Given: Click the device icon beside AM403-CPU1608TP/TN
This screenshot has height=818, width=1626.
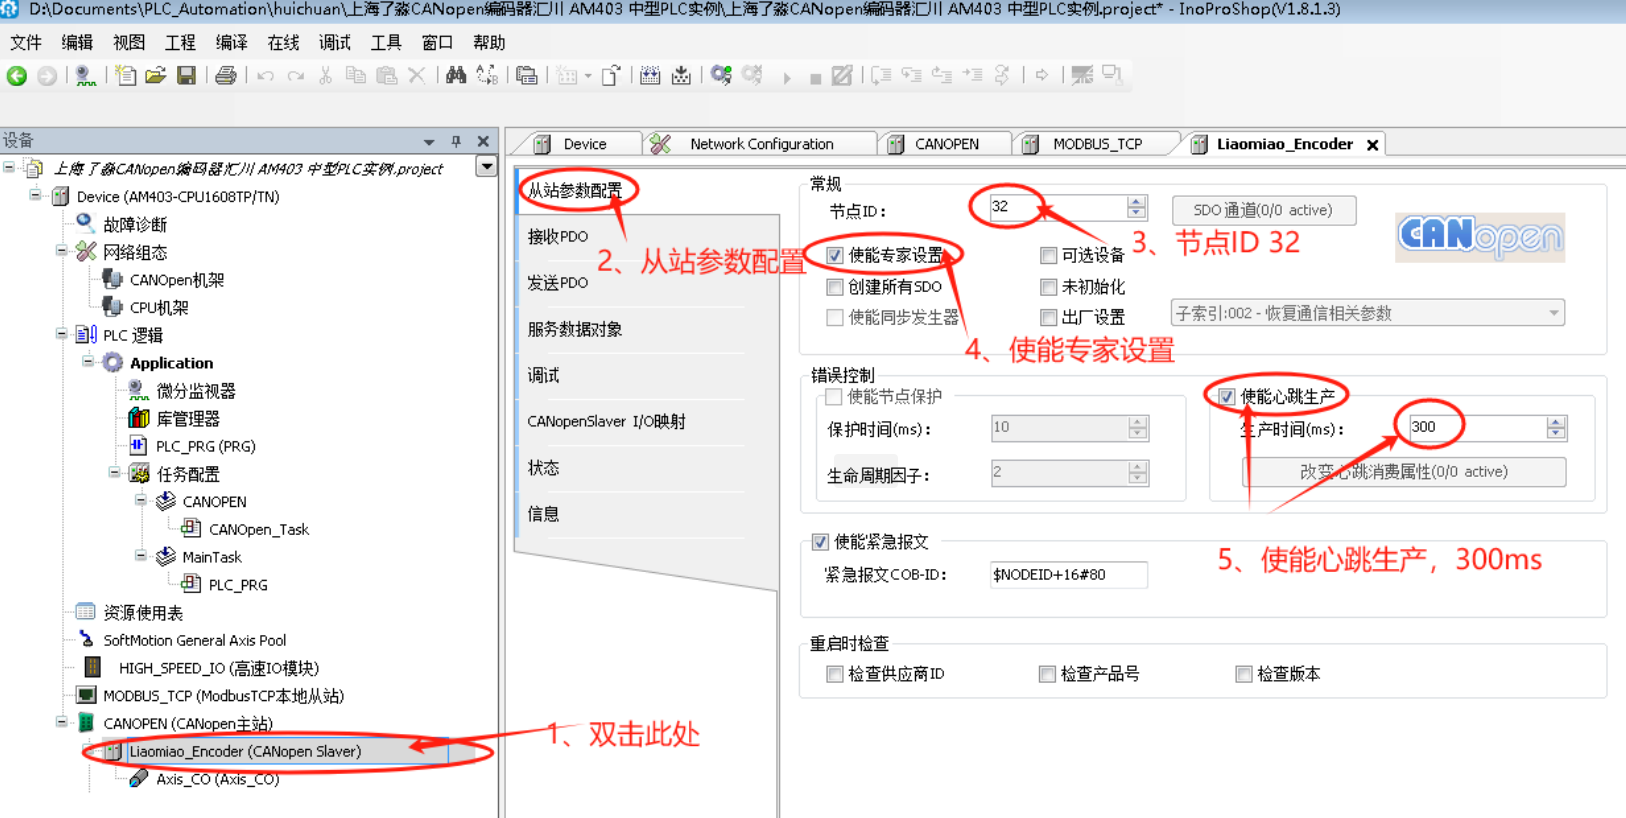Looking at the screenshot, I should tap(61, 196).
